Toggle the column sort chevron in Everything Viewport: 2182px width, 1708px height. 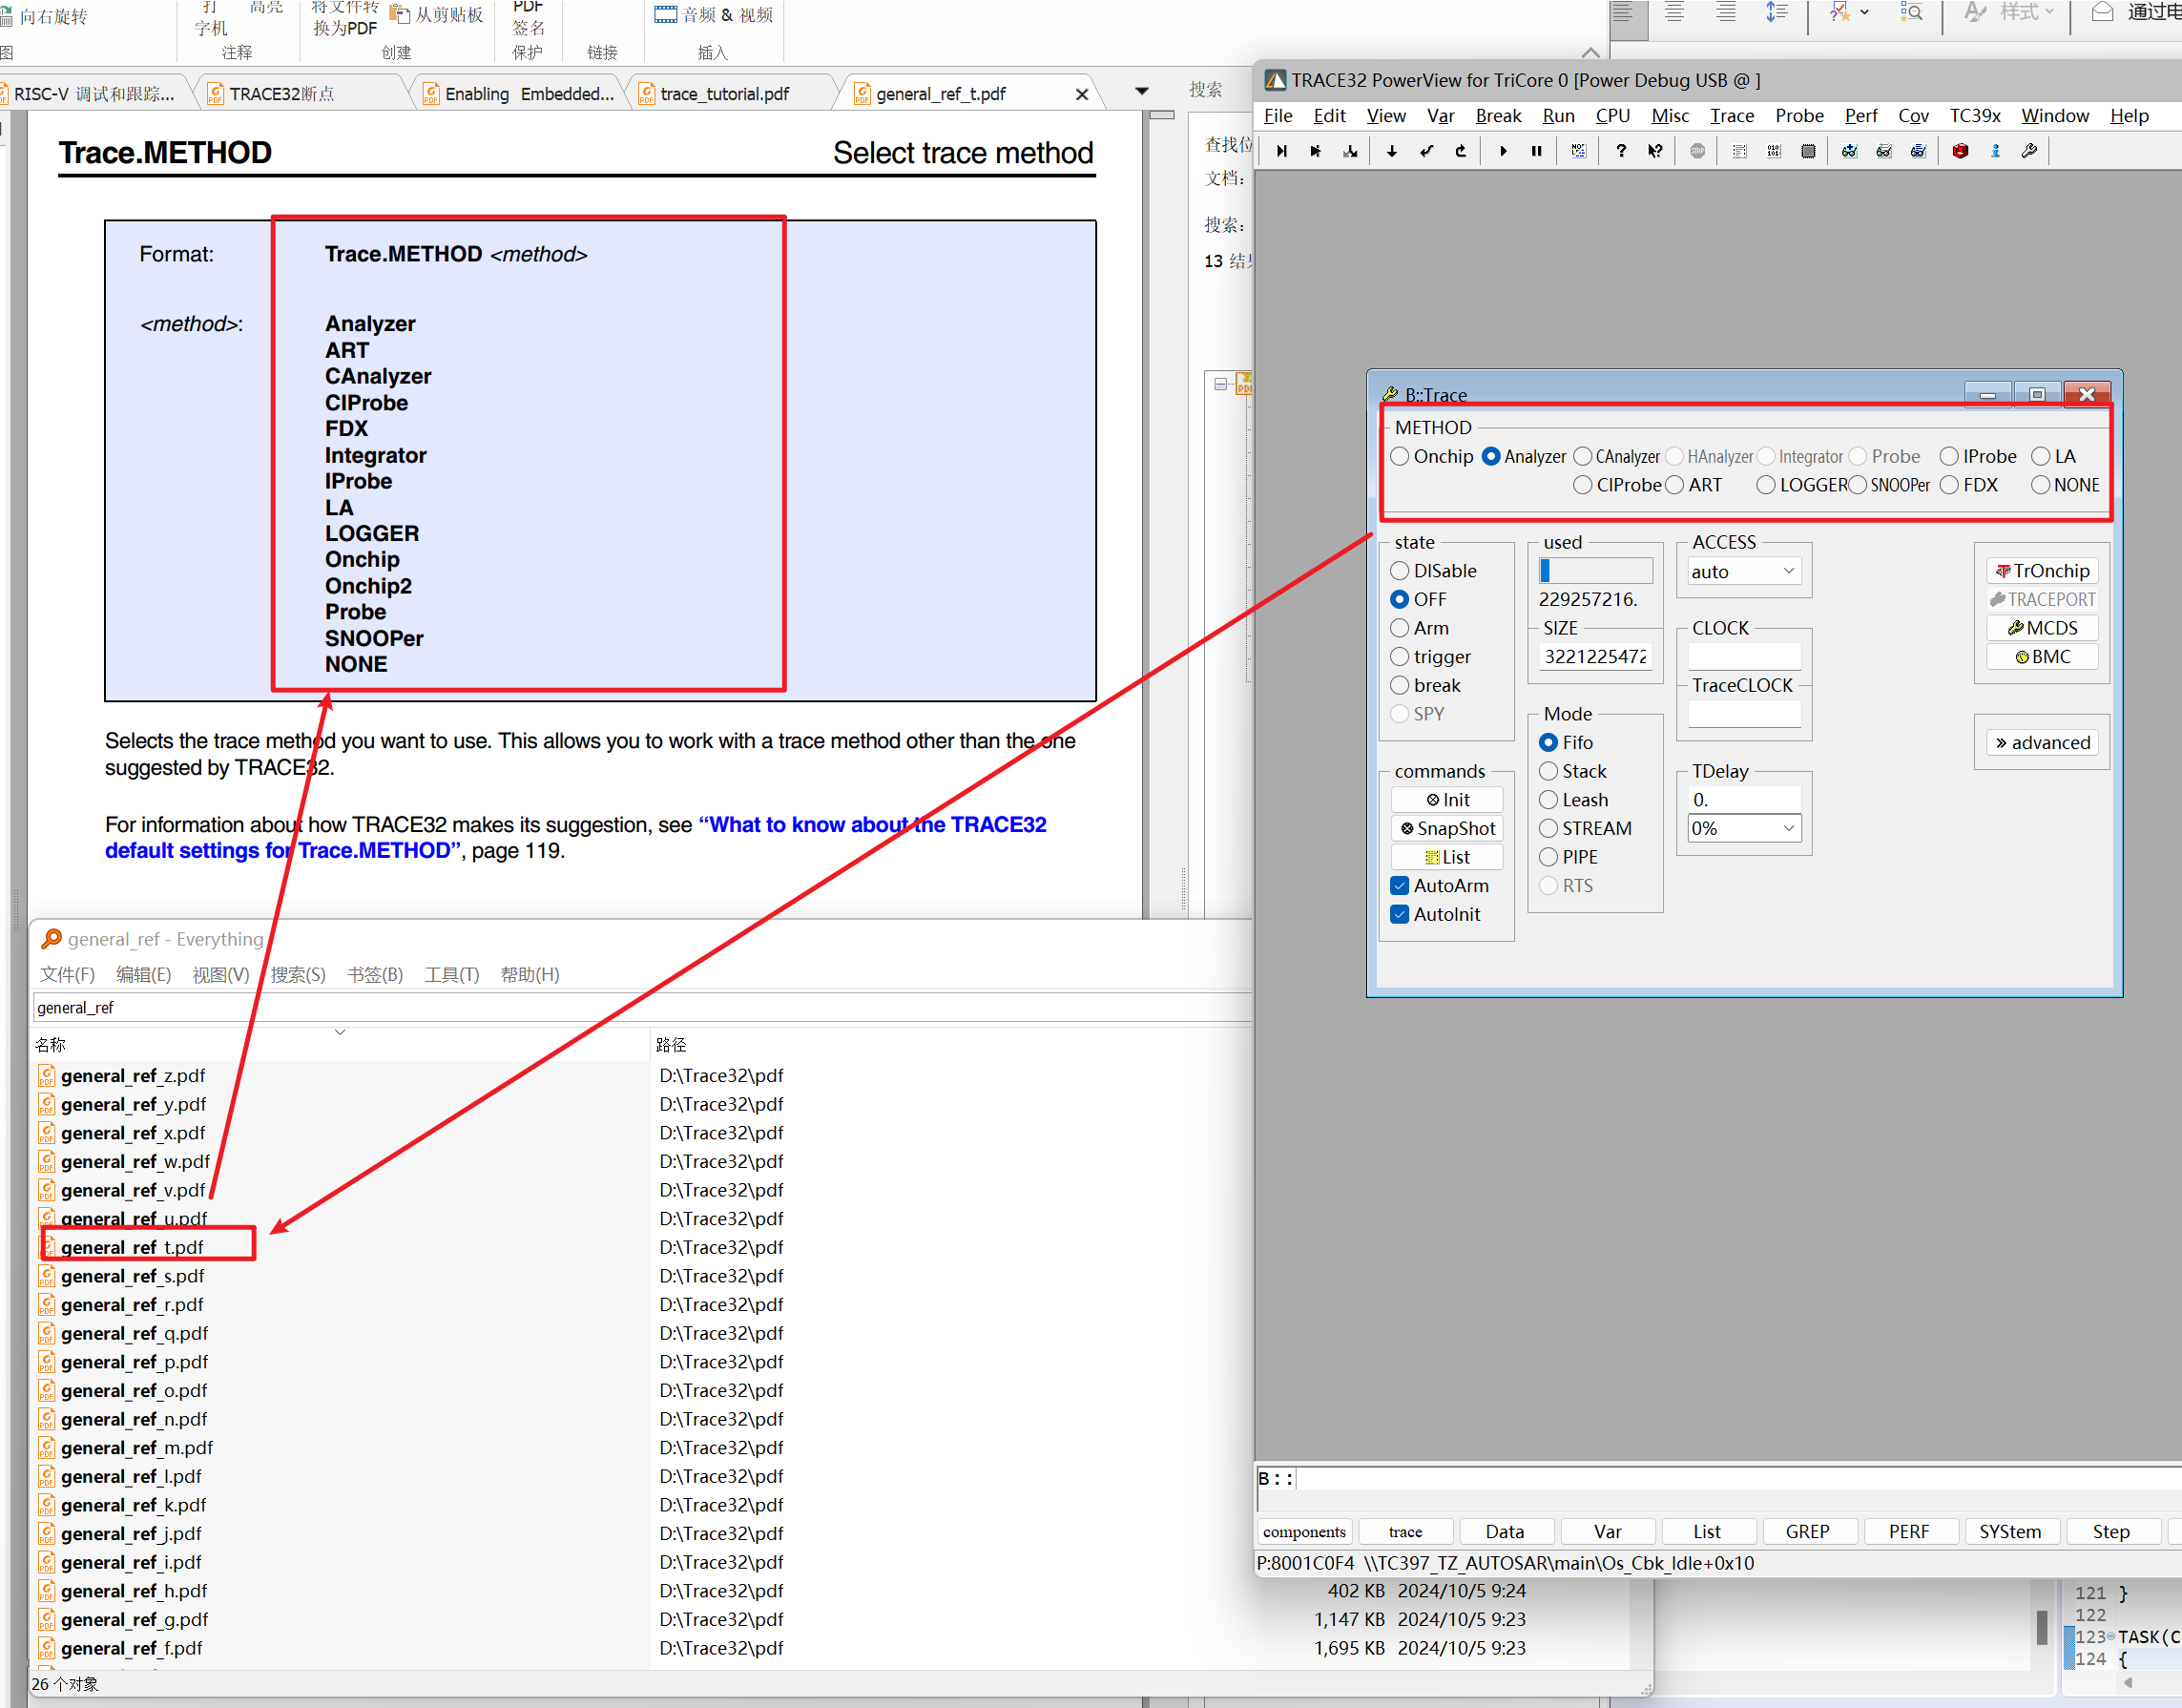[340, 1032]
